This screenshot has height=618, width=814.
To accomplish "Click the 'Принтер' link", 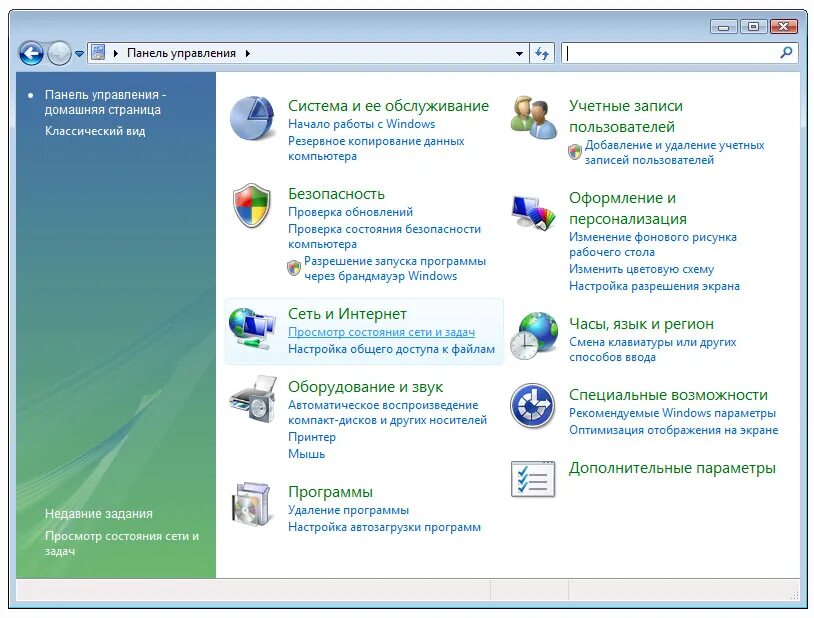I will (312, 437).
